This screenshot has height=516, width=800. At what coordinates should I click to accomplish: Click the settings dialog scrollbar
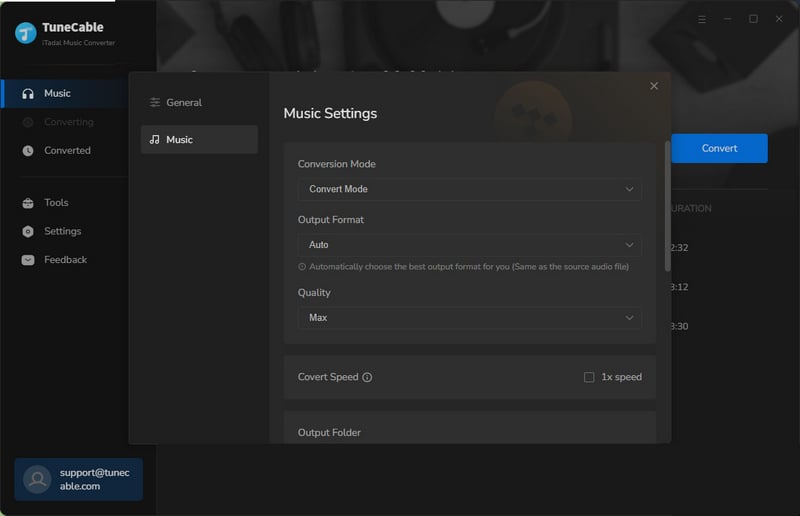tap(667, 206)
